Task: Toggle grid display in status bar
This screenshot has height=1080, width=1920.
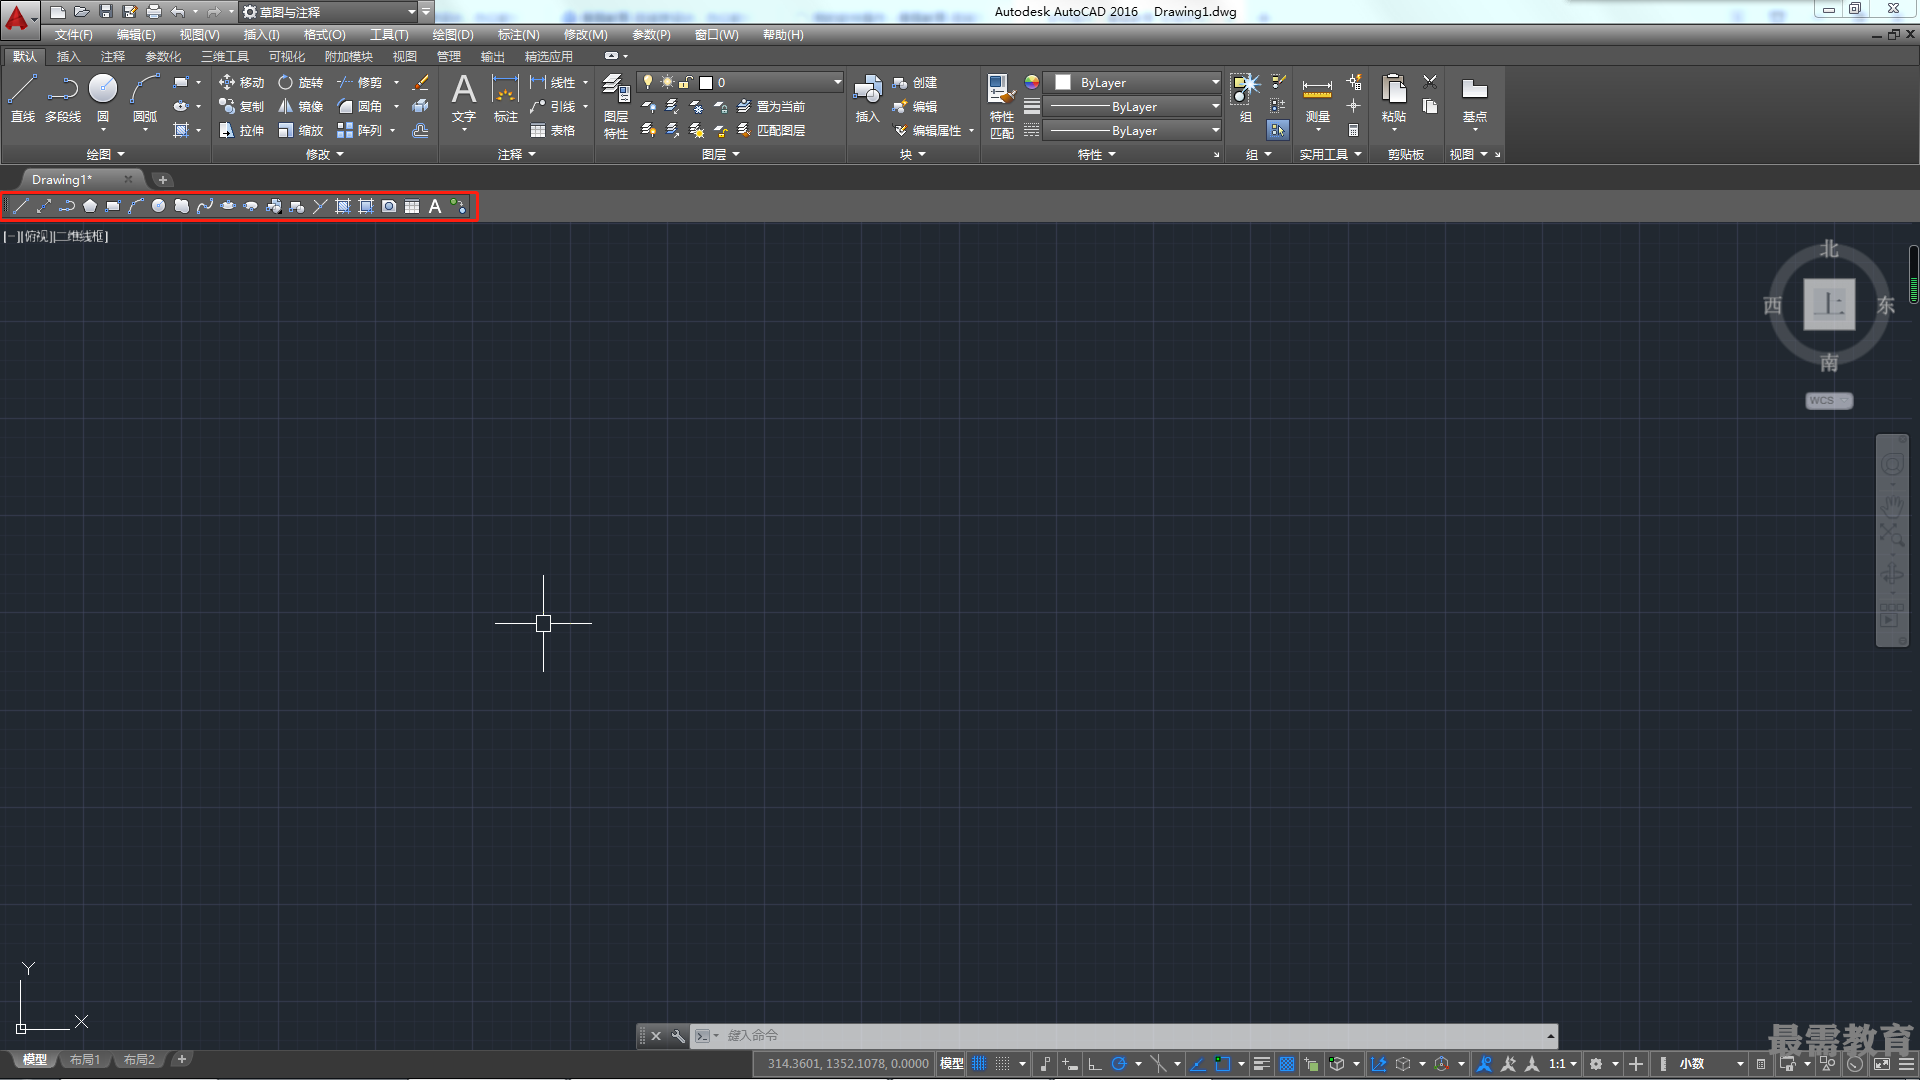Action: pyautogui.click(x=979, y=1064)
